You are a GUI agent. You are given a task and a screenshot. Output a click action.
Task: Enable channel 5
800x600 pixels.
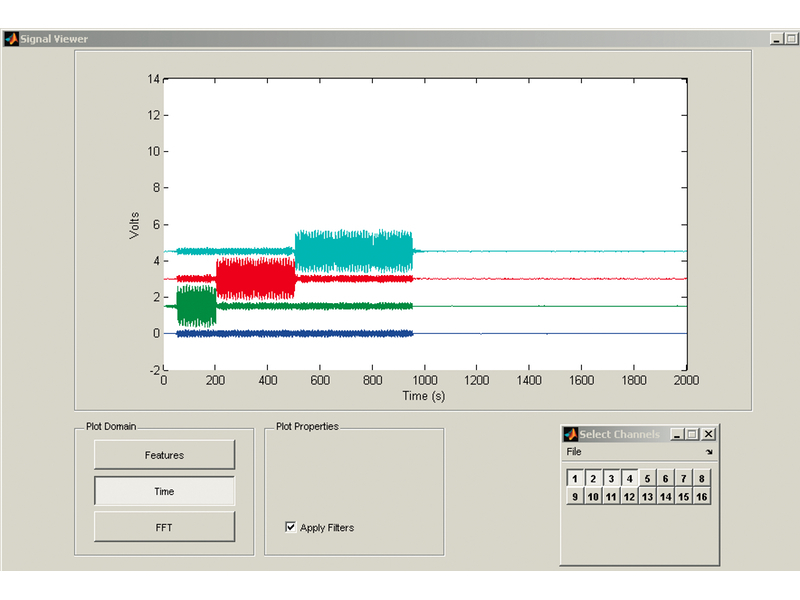647,479
